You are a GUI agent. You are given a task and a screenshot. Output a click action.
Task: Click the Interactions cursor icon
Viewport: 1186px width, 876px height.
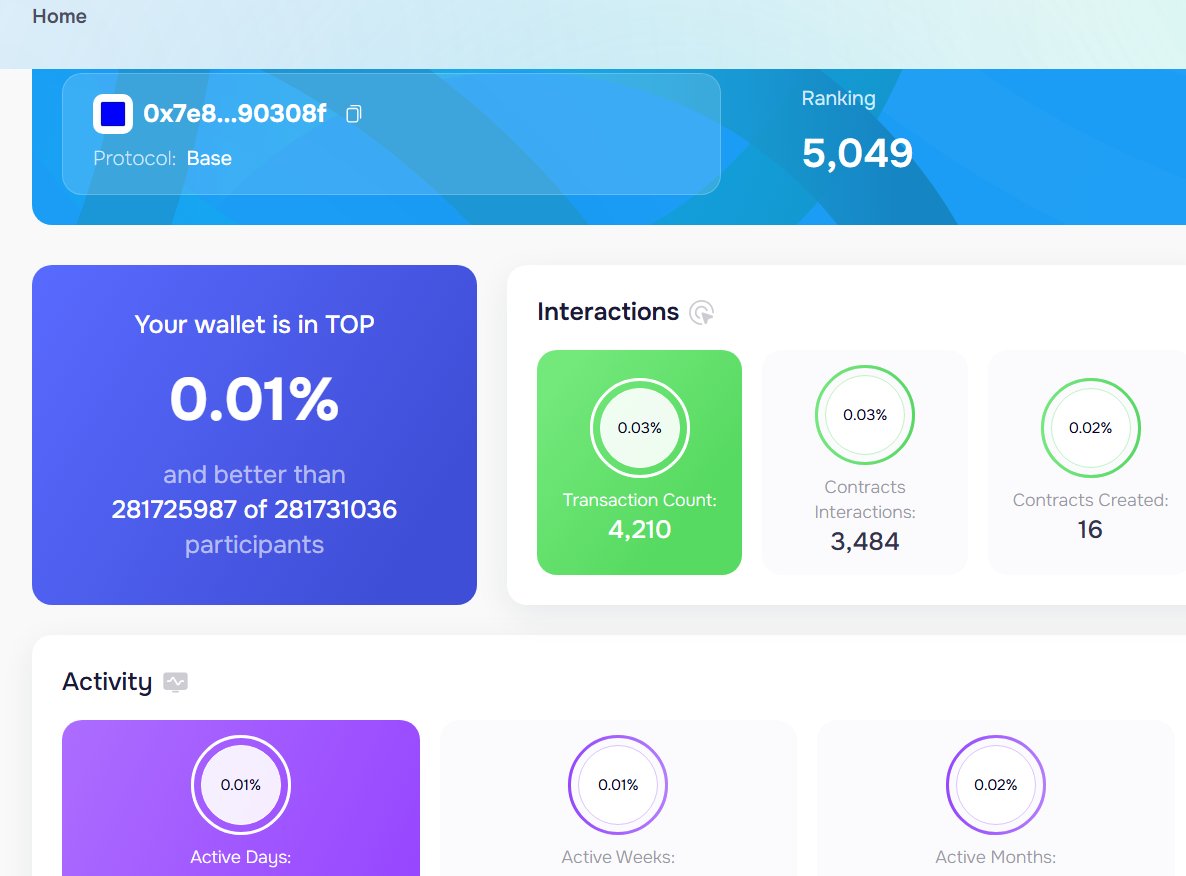(702, 312)
